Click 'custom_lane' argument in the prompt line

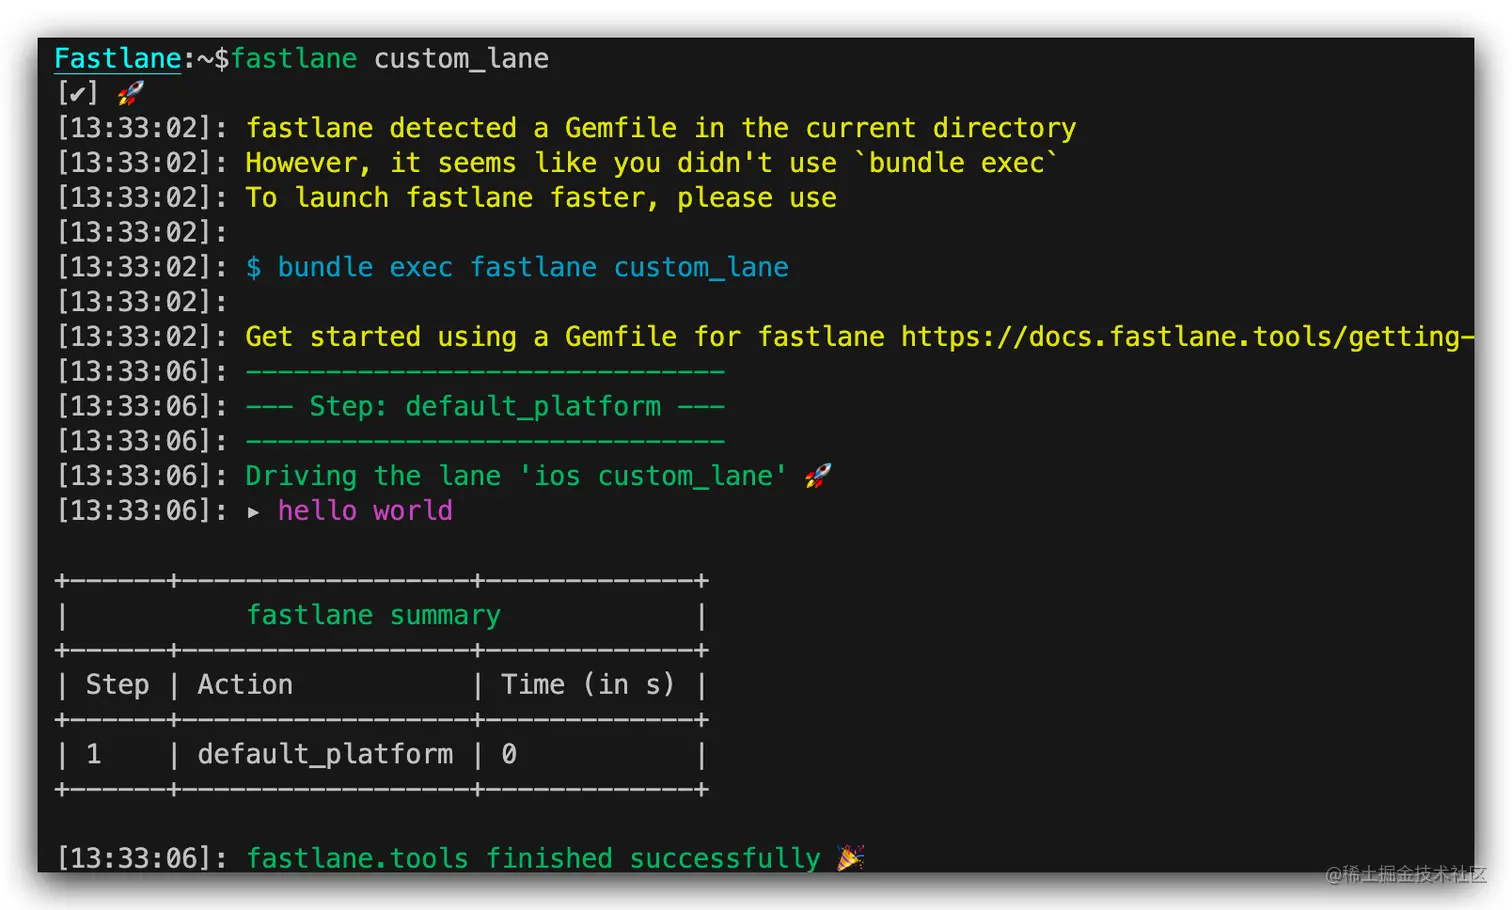[x=461, y=59]
